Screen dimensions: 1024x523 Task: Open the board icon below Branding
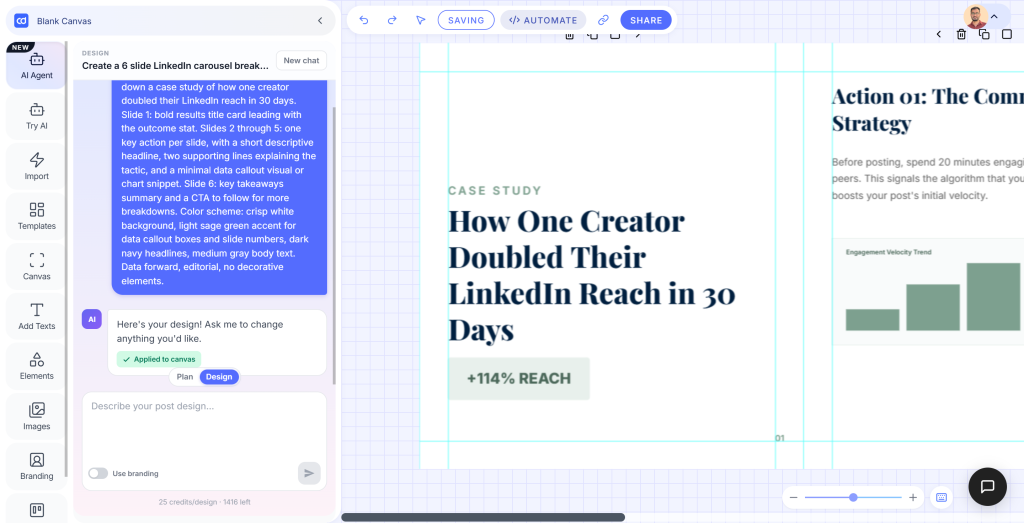(37, 509)
